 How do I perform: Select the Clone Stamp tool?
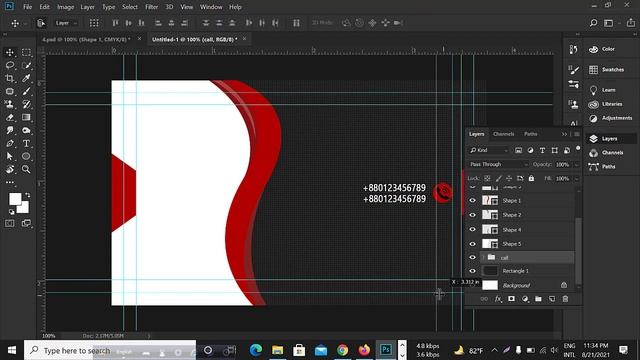10,104
